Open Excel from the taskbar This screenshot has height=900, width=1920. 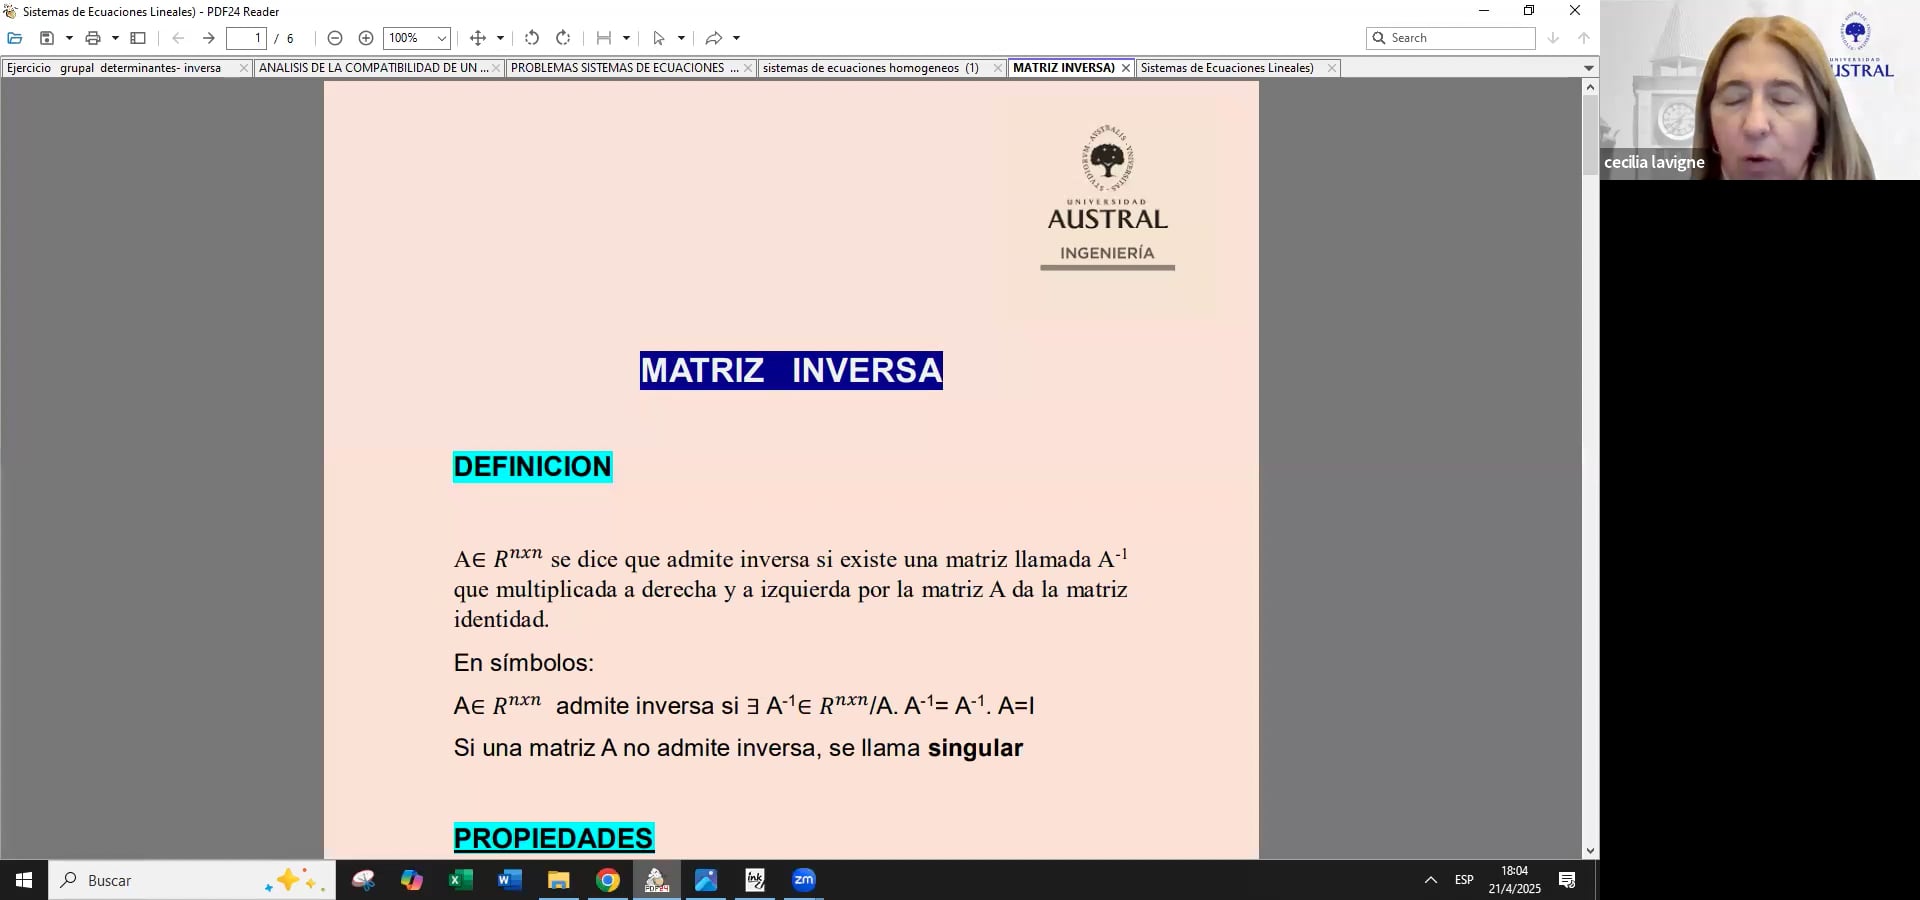coord(460,881)
